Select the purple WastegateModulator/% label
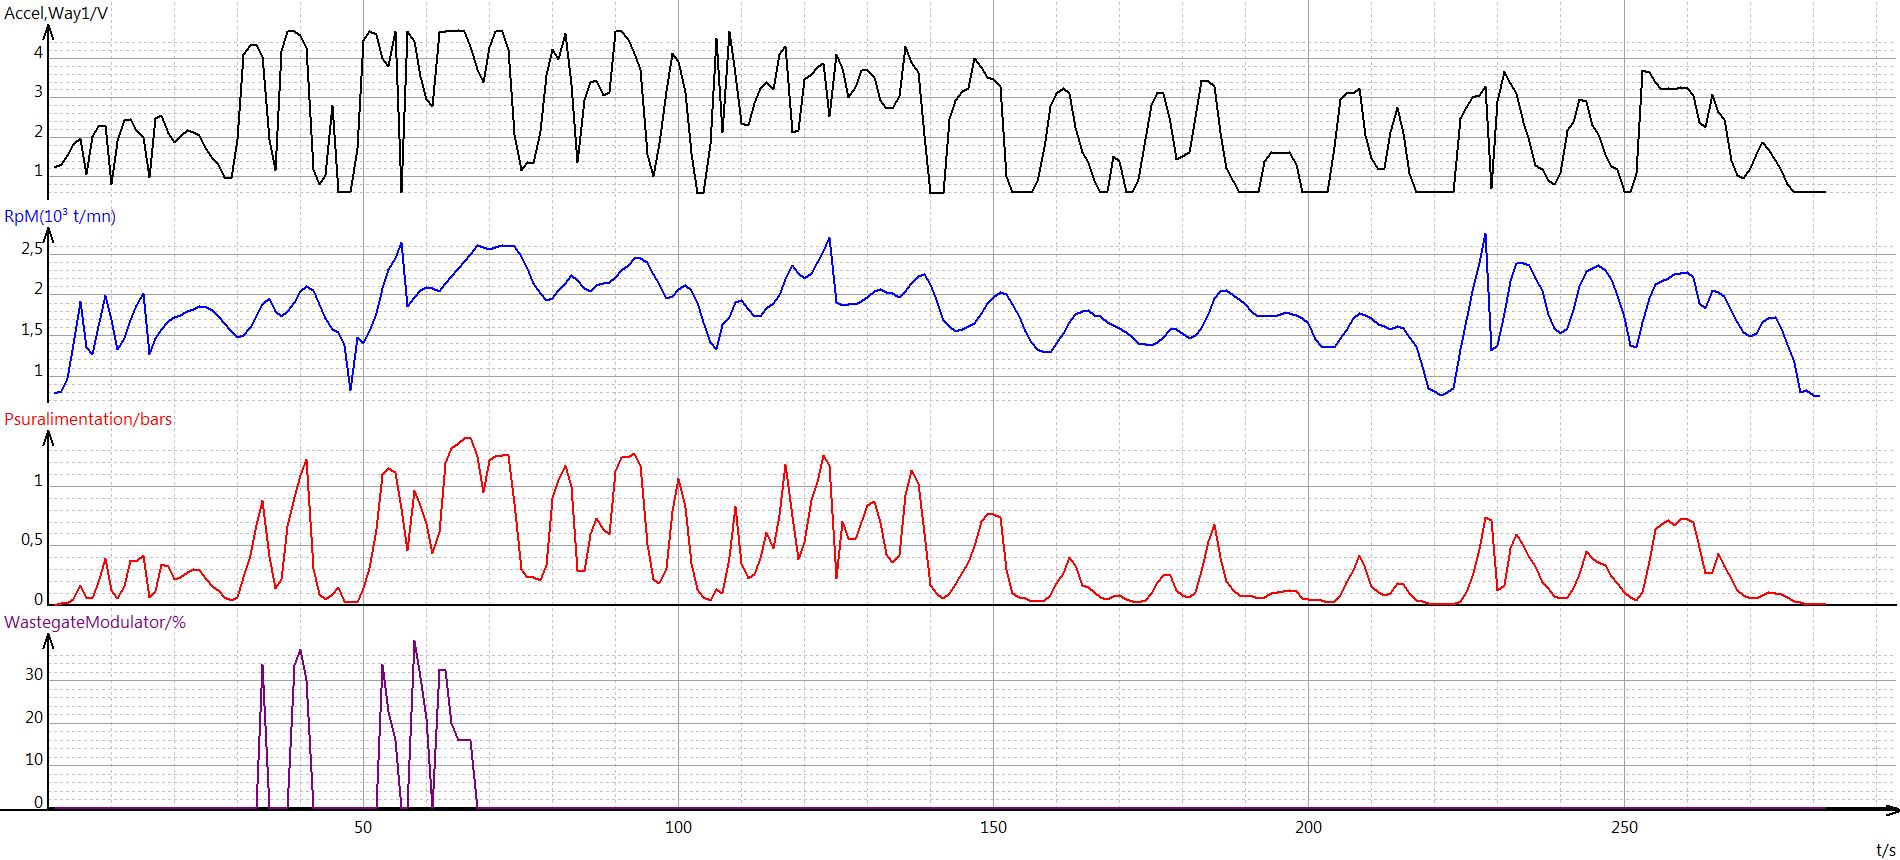The width and height of the screenshot is (1900, 860). 95,622
